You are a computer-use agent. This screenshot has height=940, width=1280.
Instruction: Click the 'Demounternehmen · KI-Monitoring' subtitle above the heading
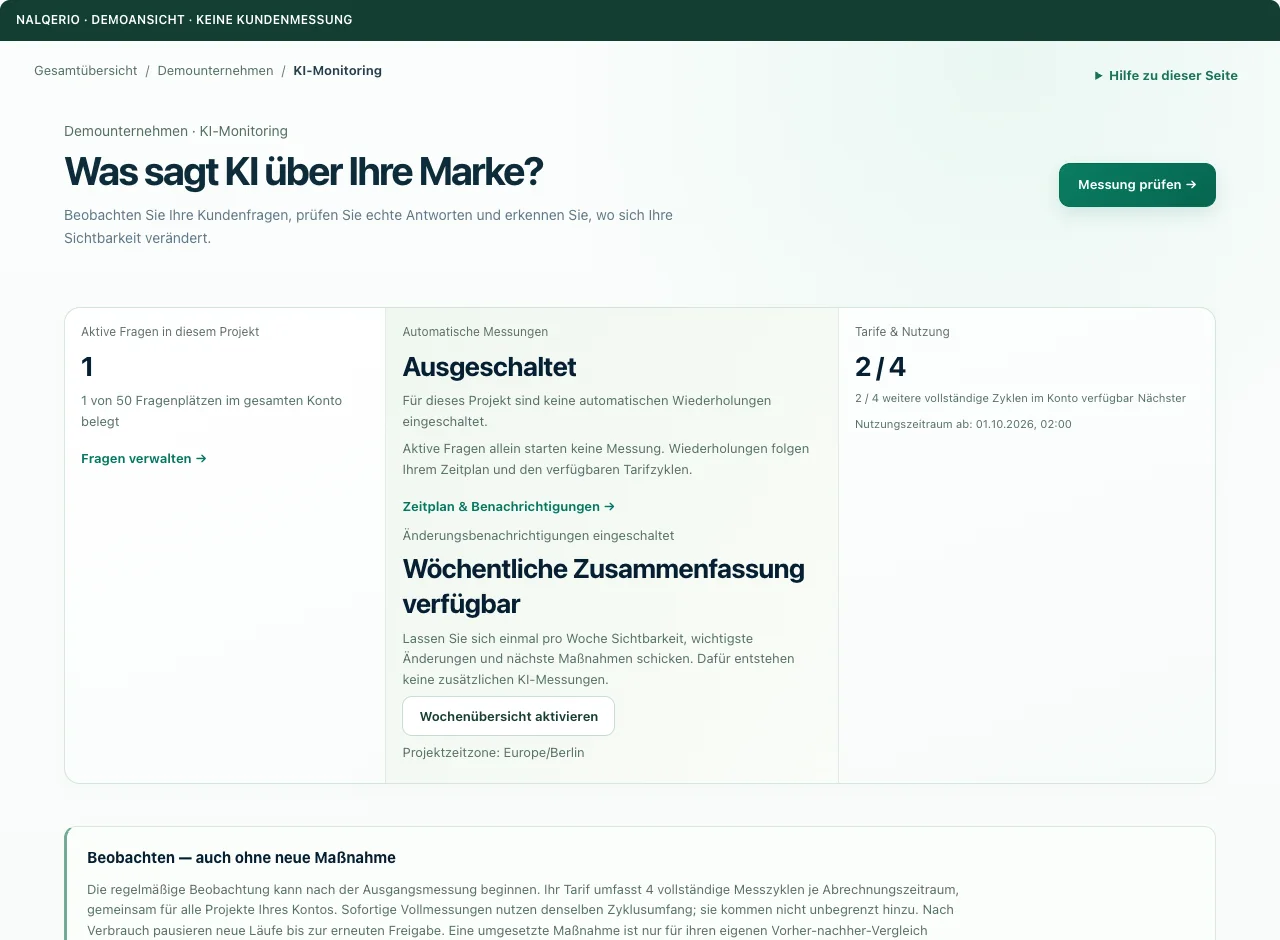coord(176,131)
